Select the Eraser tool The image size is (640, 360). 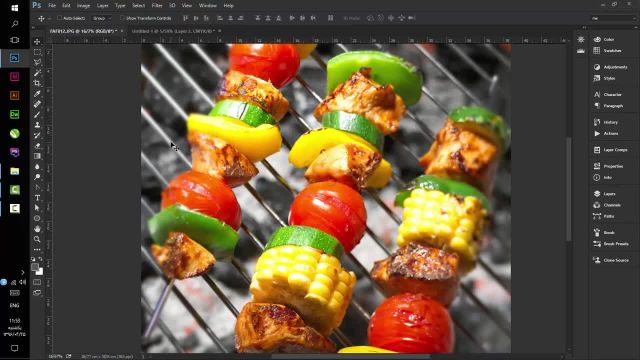[37, 145]
